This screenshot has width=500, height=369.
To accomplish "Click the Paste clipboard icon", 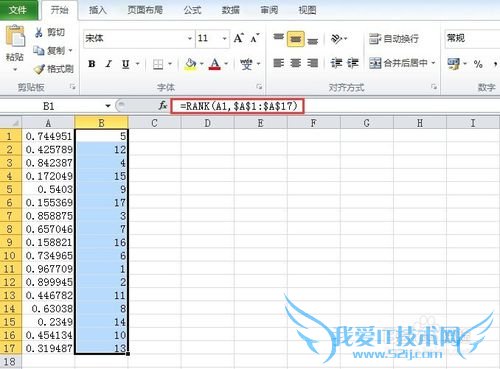I will pos(15,37).
